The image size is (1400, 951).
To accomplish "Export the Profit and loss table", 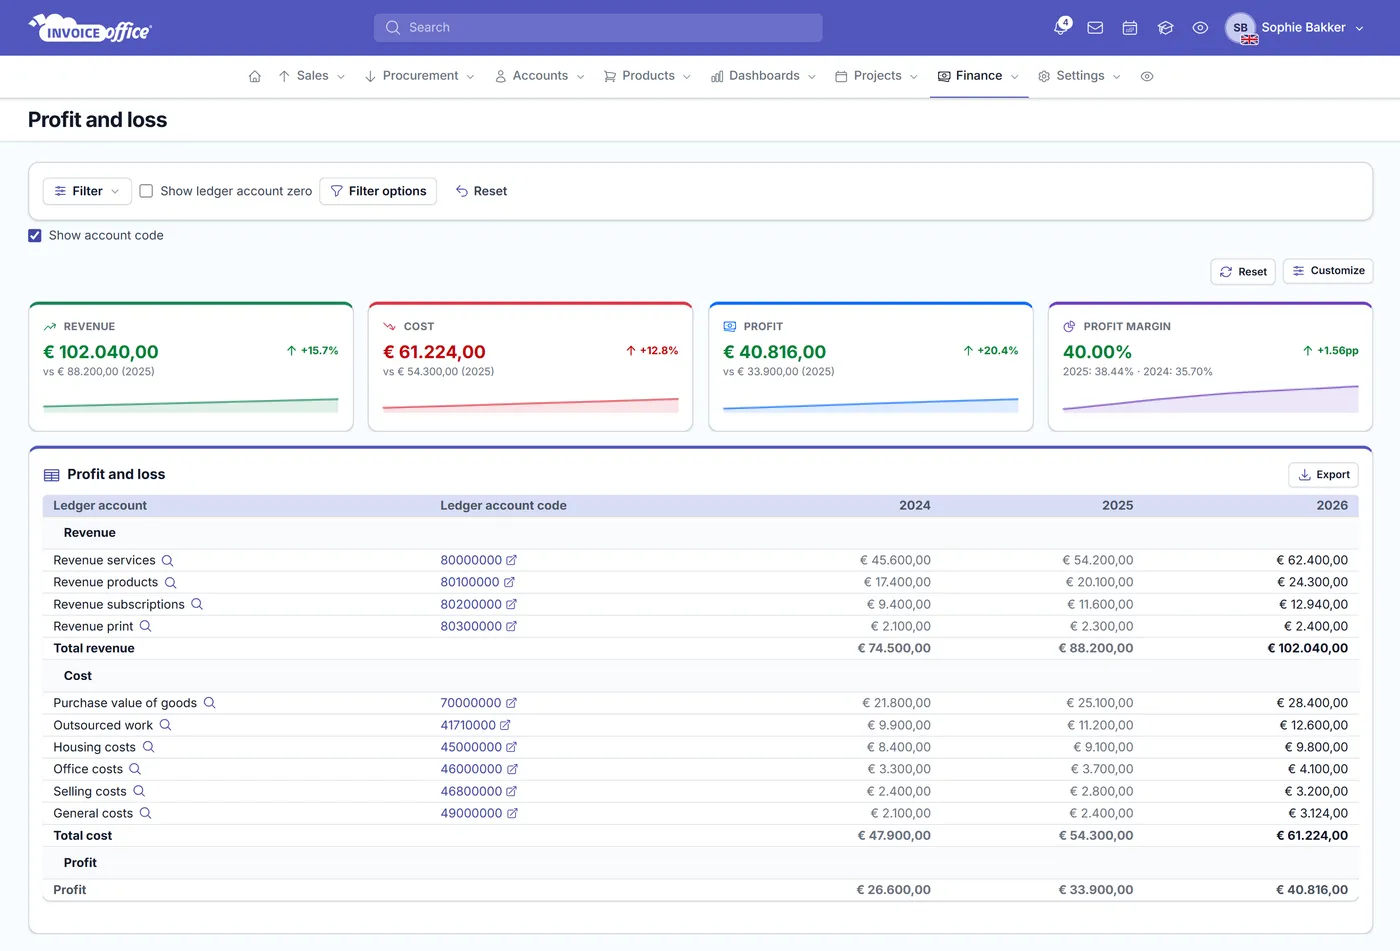I will pos(1323,475).
